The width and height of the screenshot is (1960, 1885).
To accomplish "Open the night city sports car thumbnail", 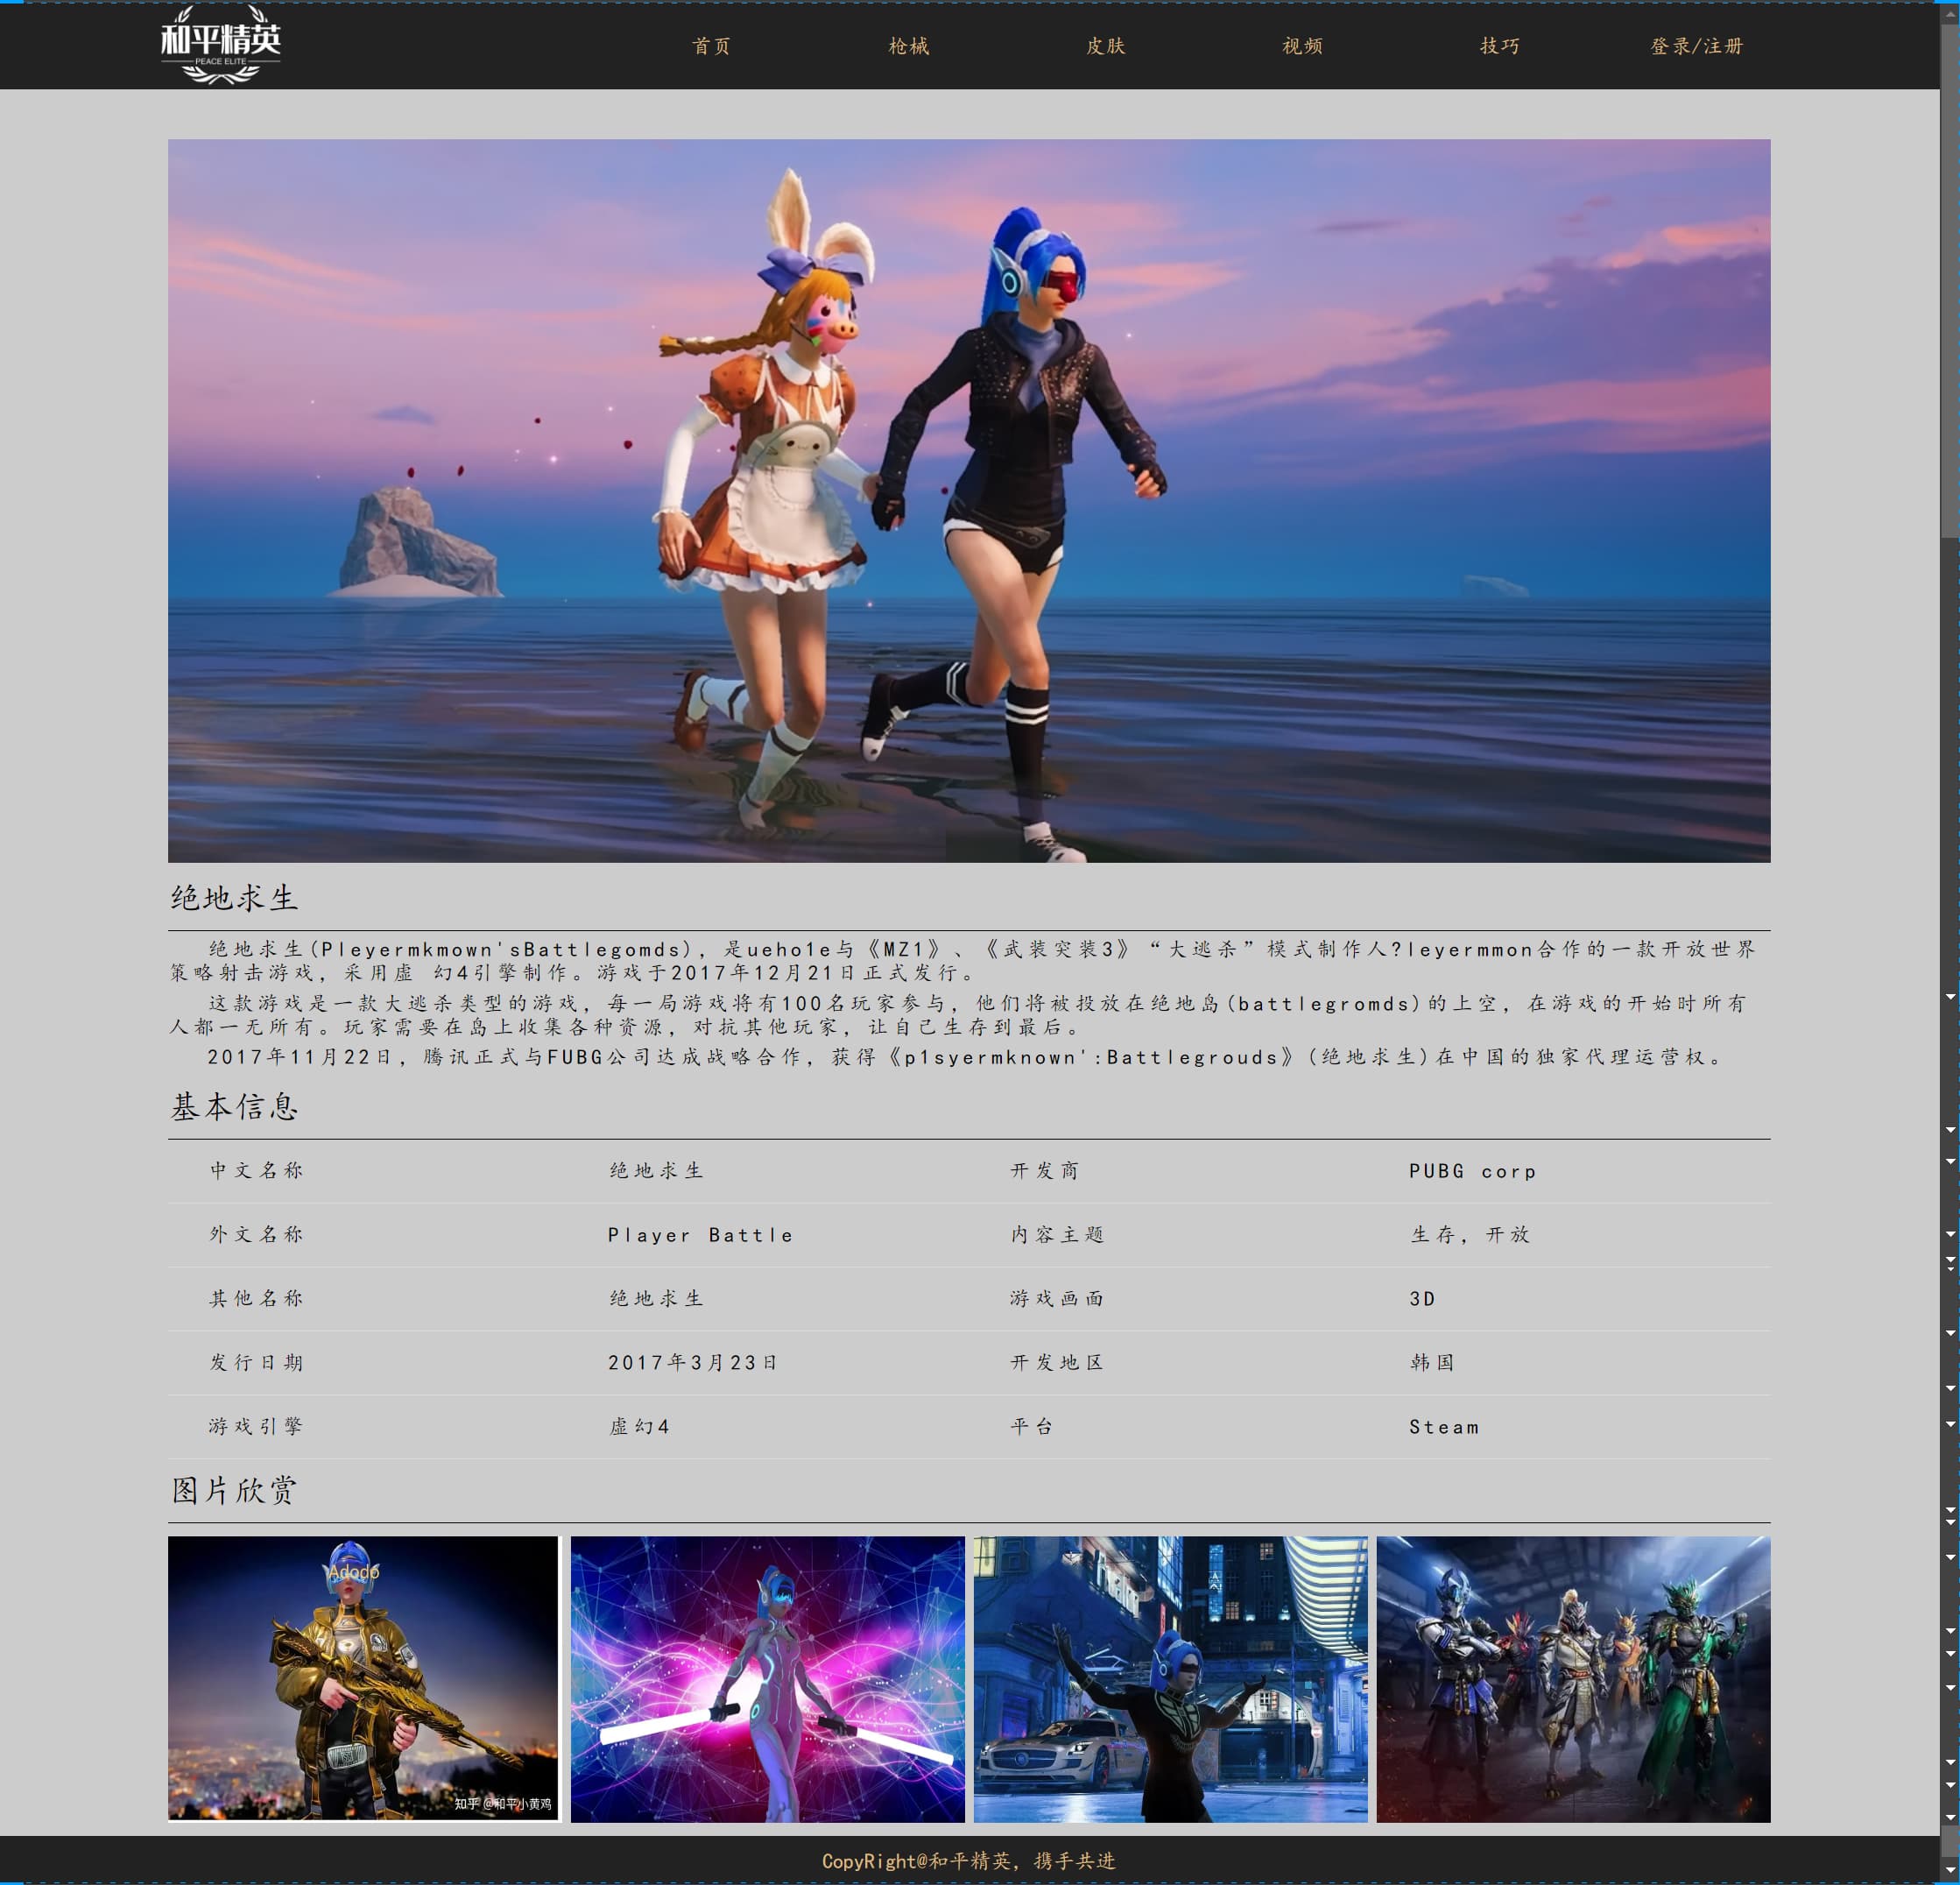I will (x=1171, y=1678).
